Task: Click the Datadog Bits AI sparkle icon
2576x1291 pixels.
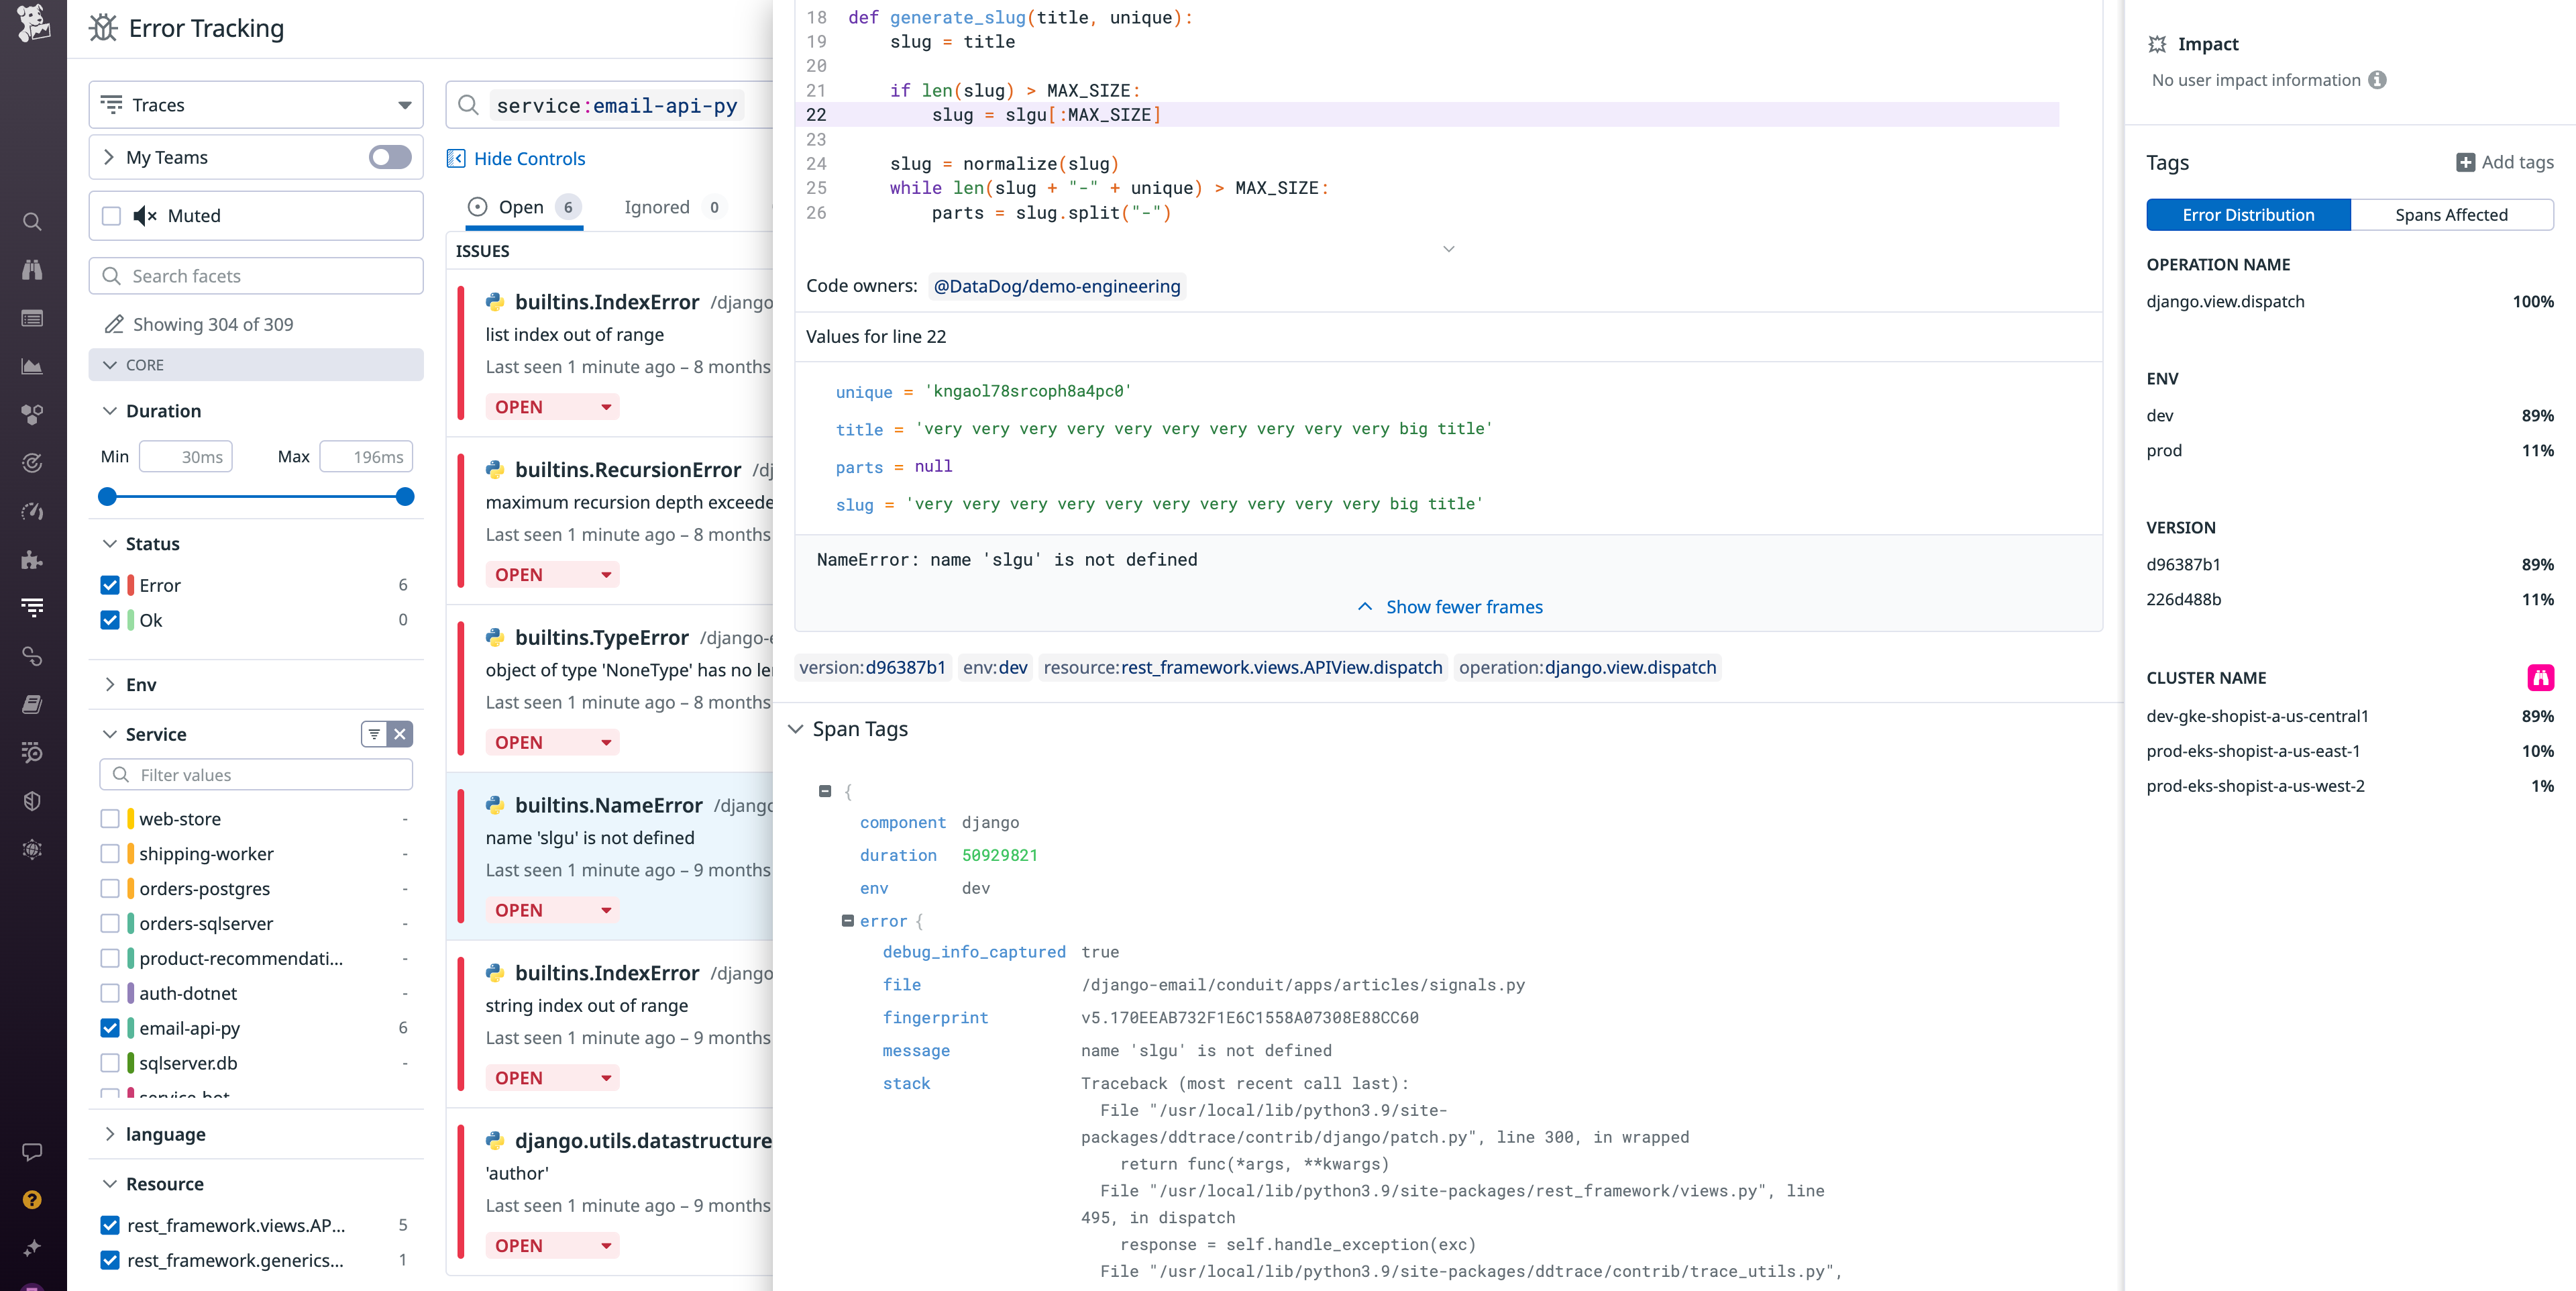Action: point(32,1247)
